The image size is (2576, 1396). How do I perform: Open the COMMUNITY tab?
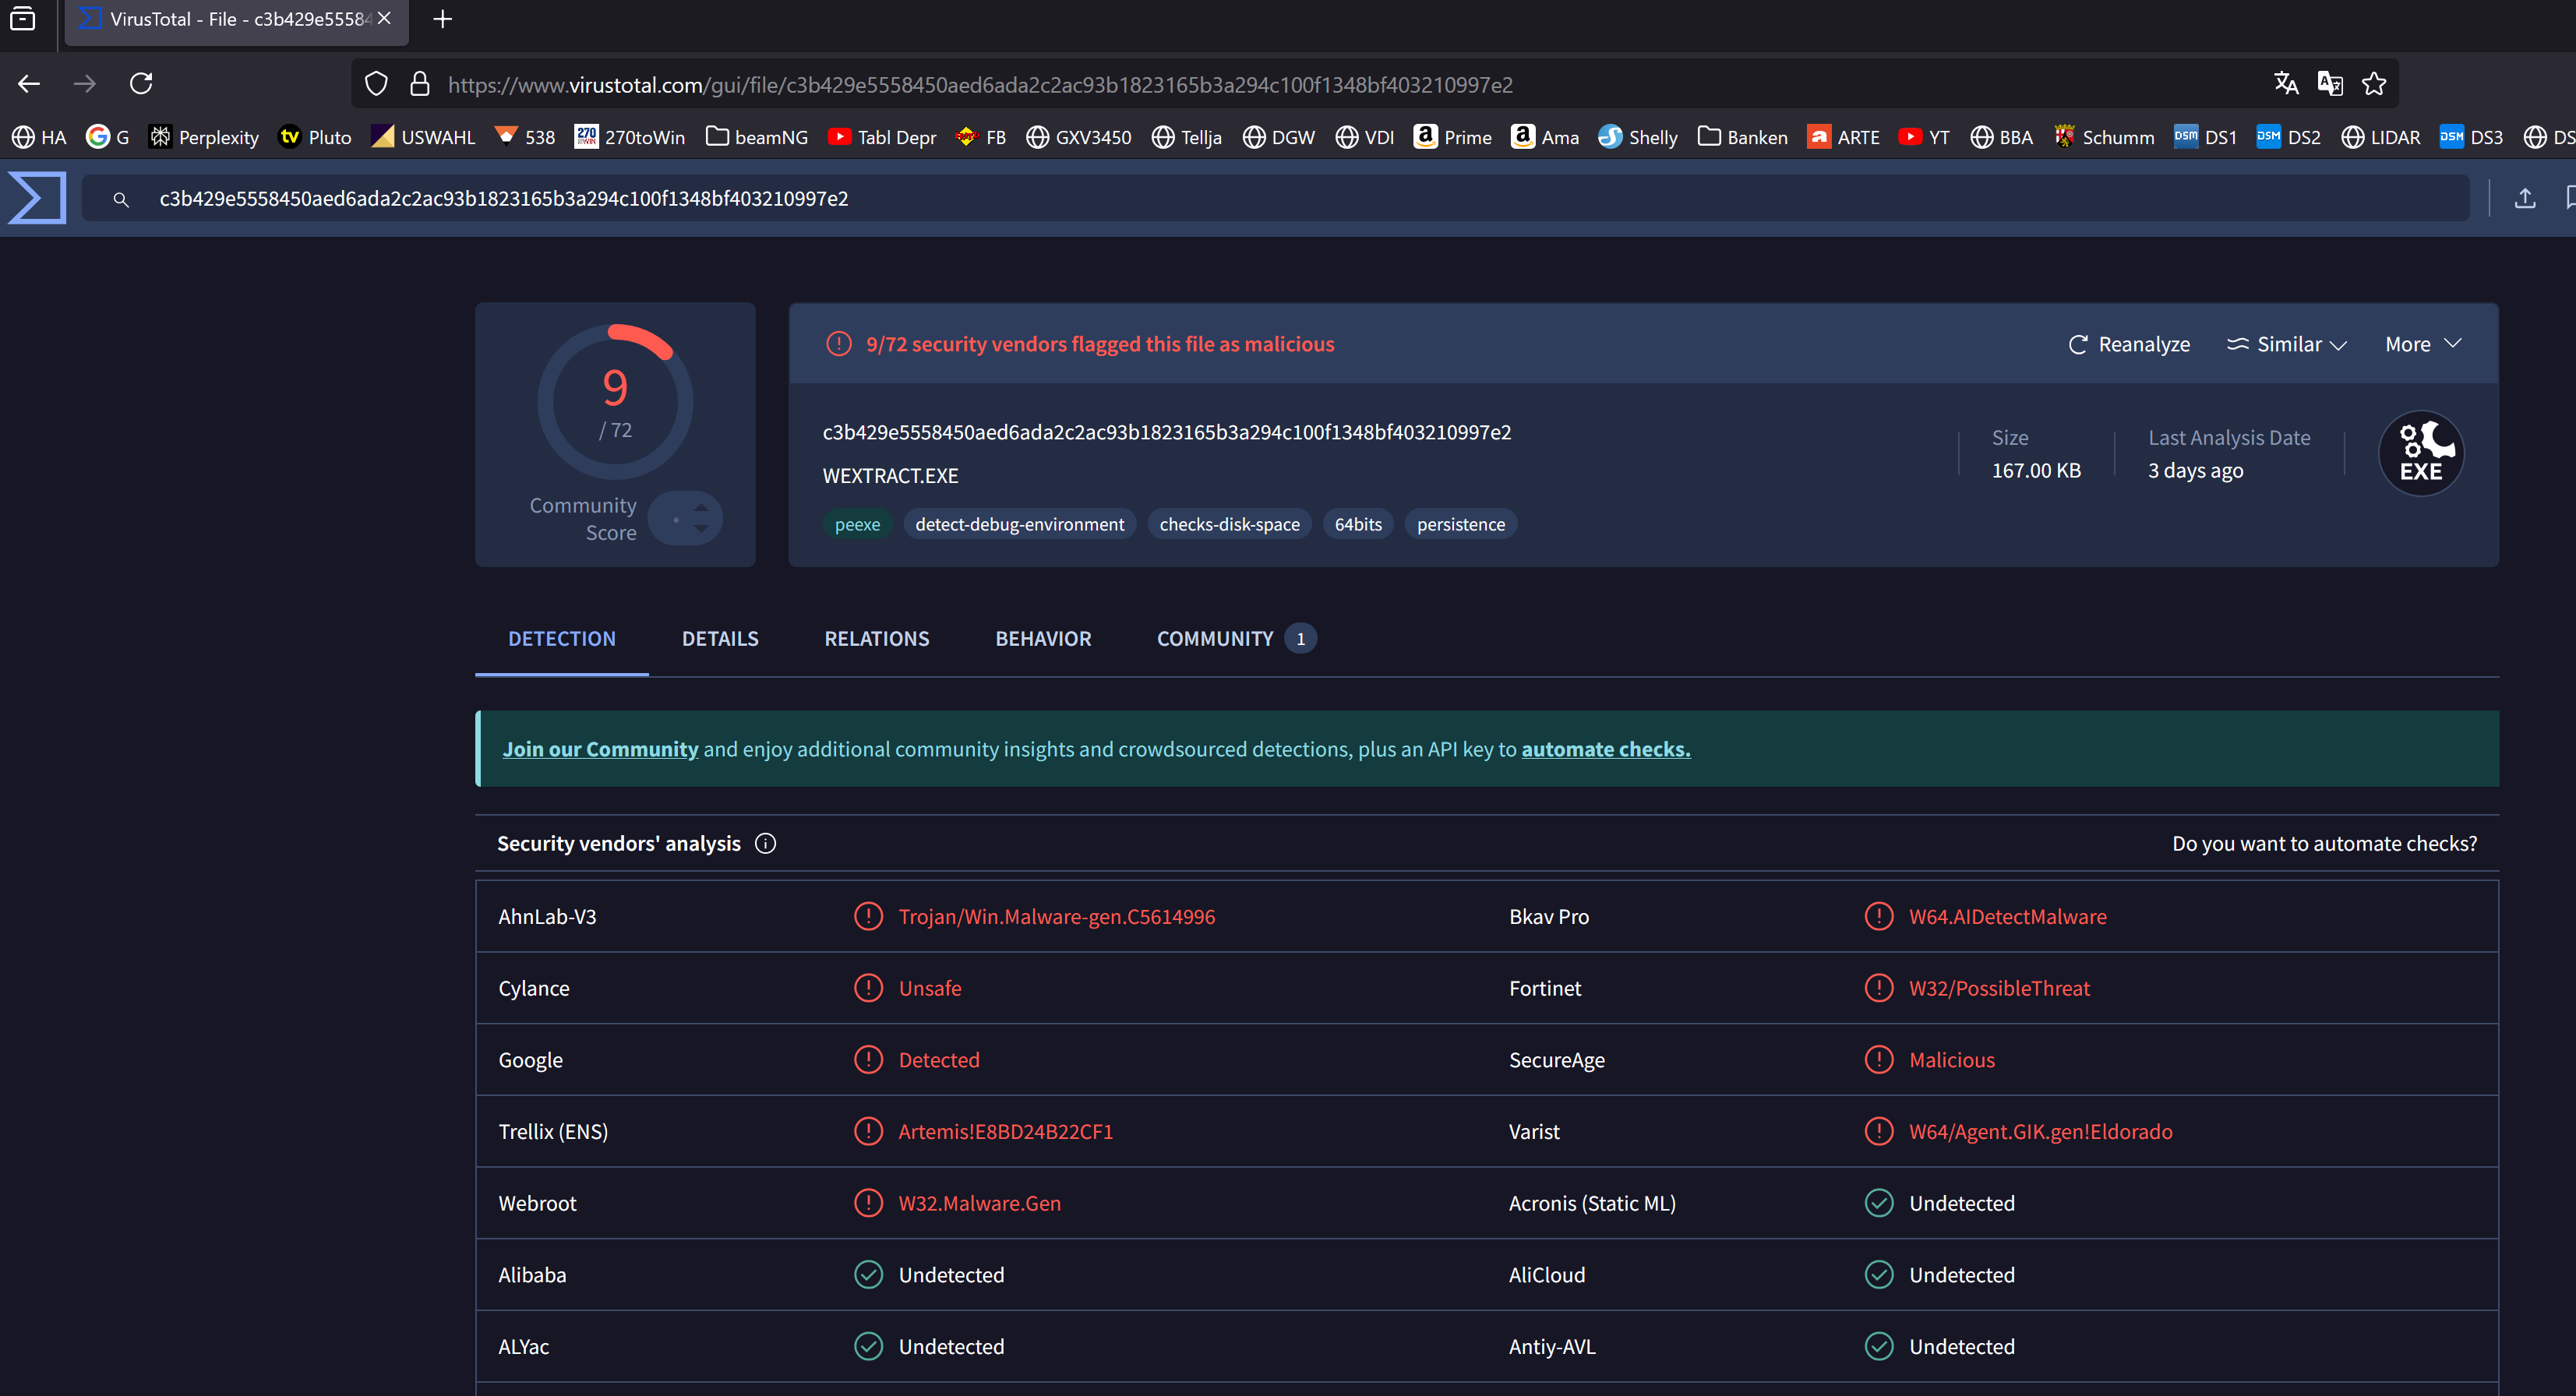(x=1214, y=638)
